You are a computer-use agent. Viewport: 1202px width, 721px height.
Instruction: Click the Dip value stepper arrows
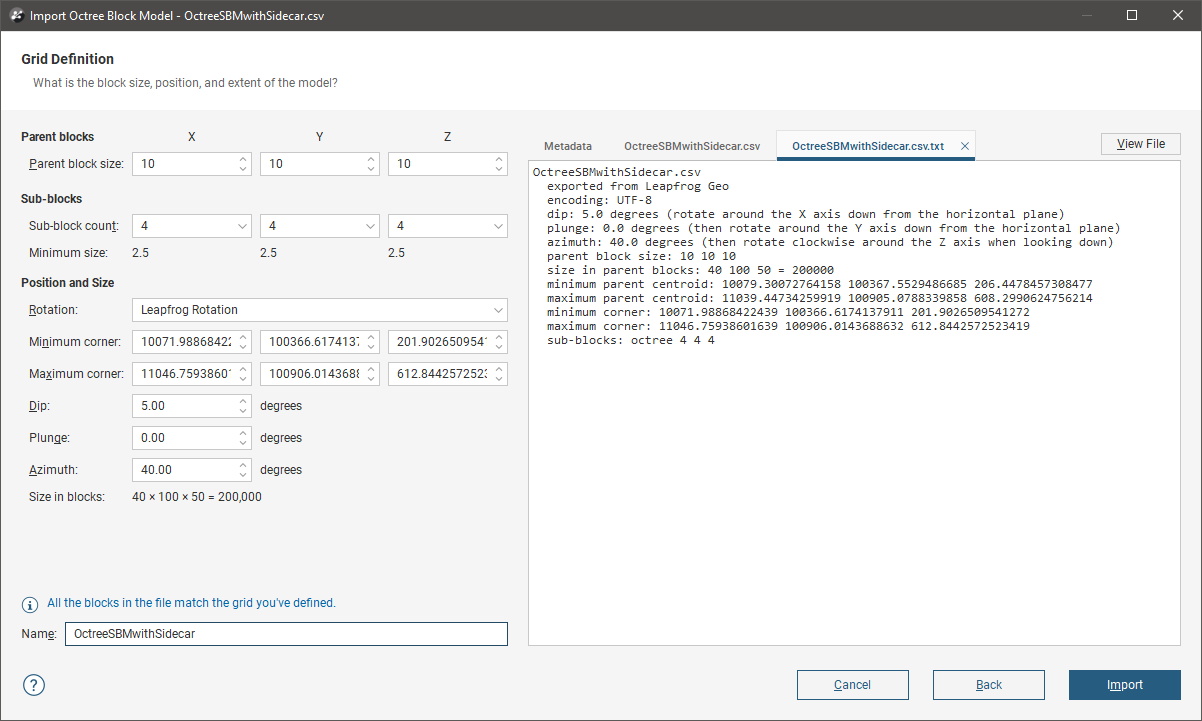[244, 406]
